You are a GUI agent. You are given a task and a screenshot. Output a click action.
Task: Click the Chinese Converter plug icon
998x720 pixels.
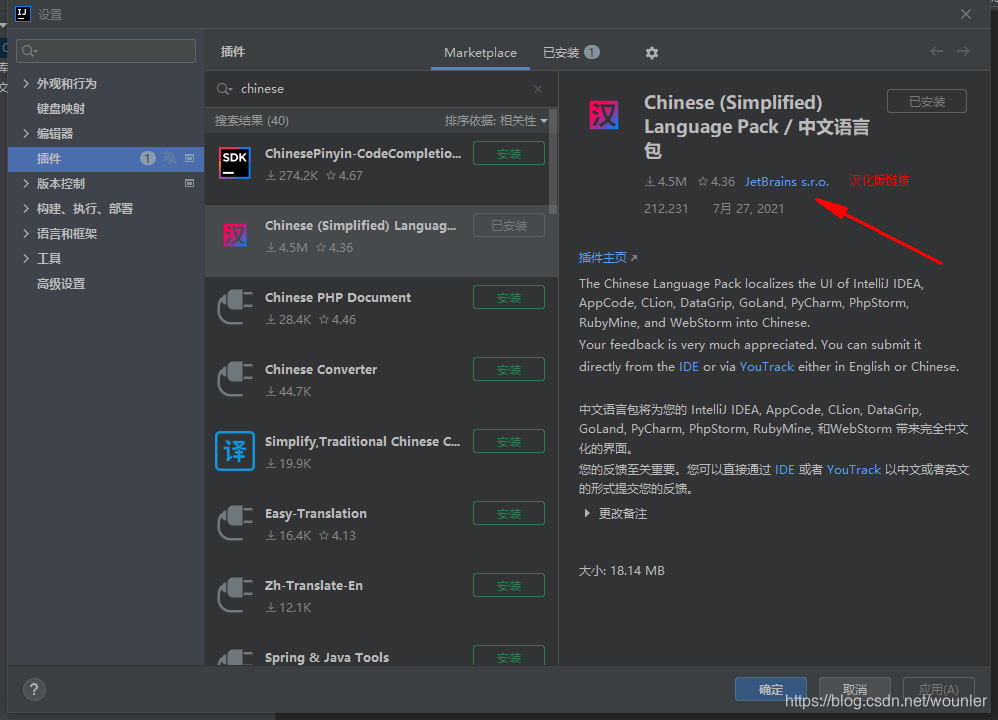pyautogui.click(x=235, y=379)
